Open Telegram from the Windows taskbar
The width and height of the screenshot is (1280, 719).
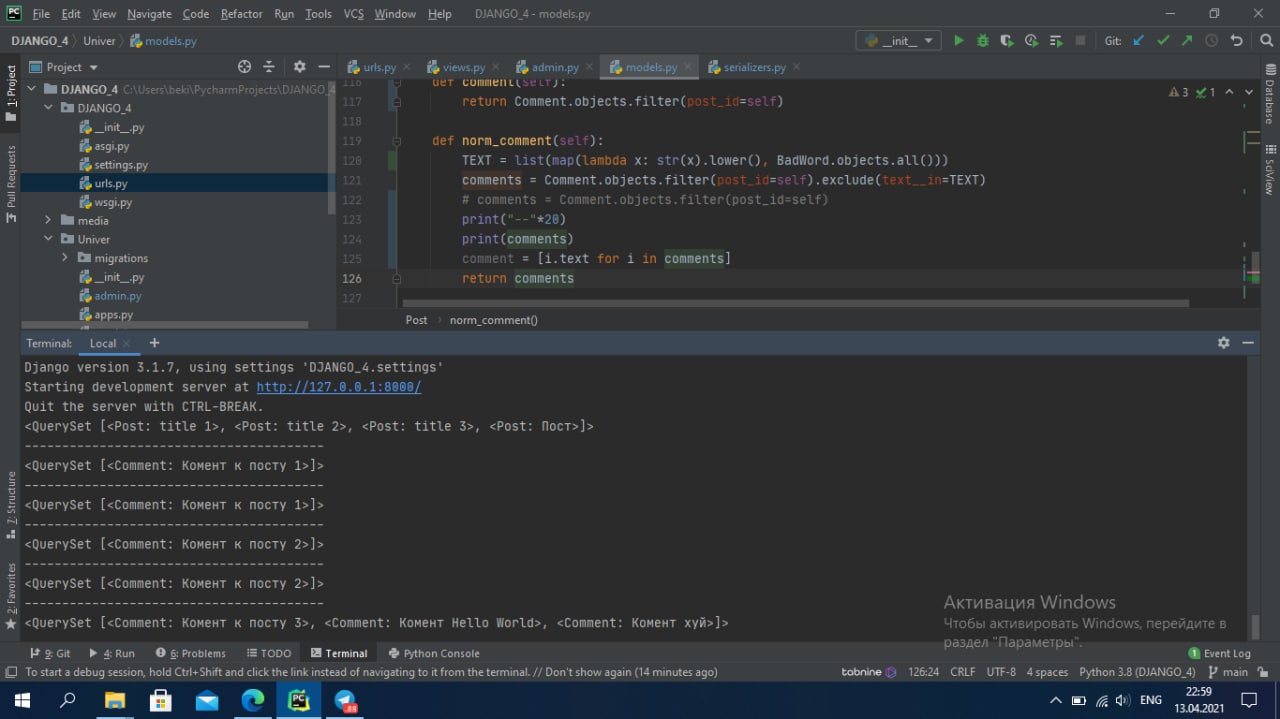coord(345,700)
